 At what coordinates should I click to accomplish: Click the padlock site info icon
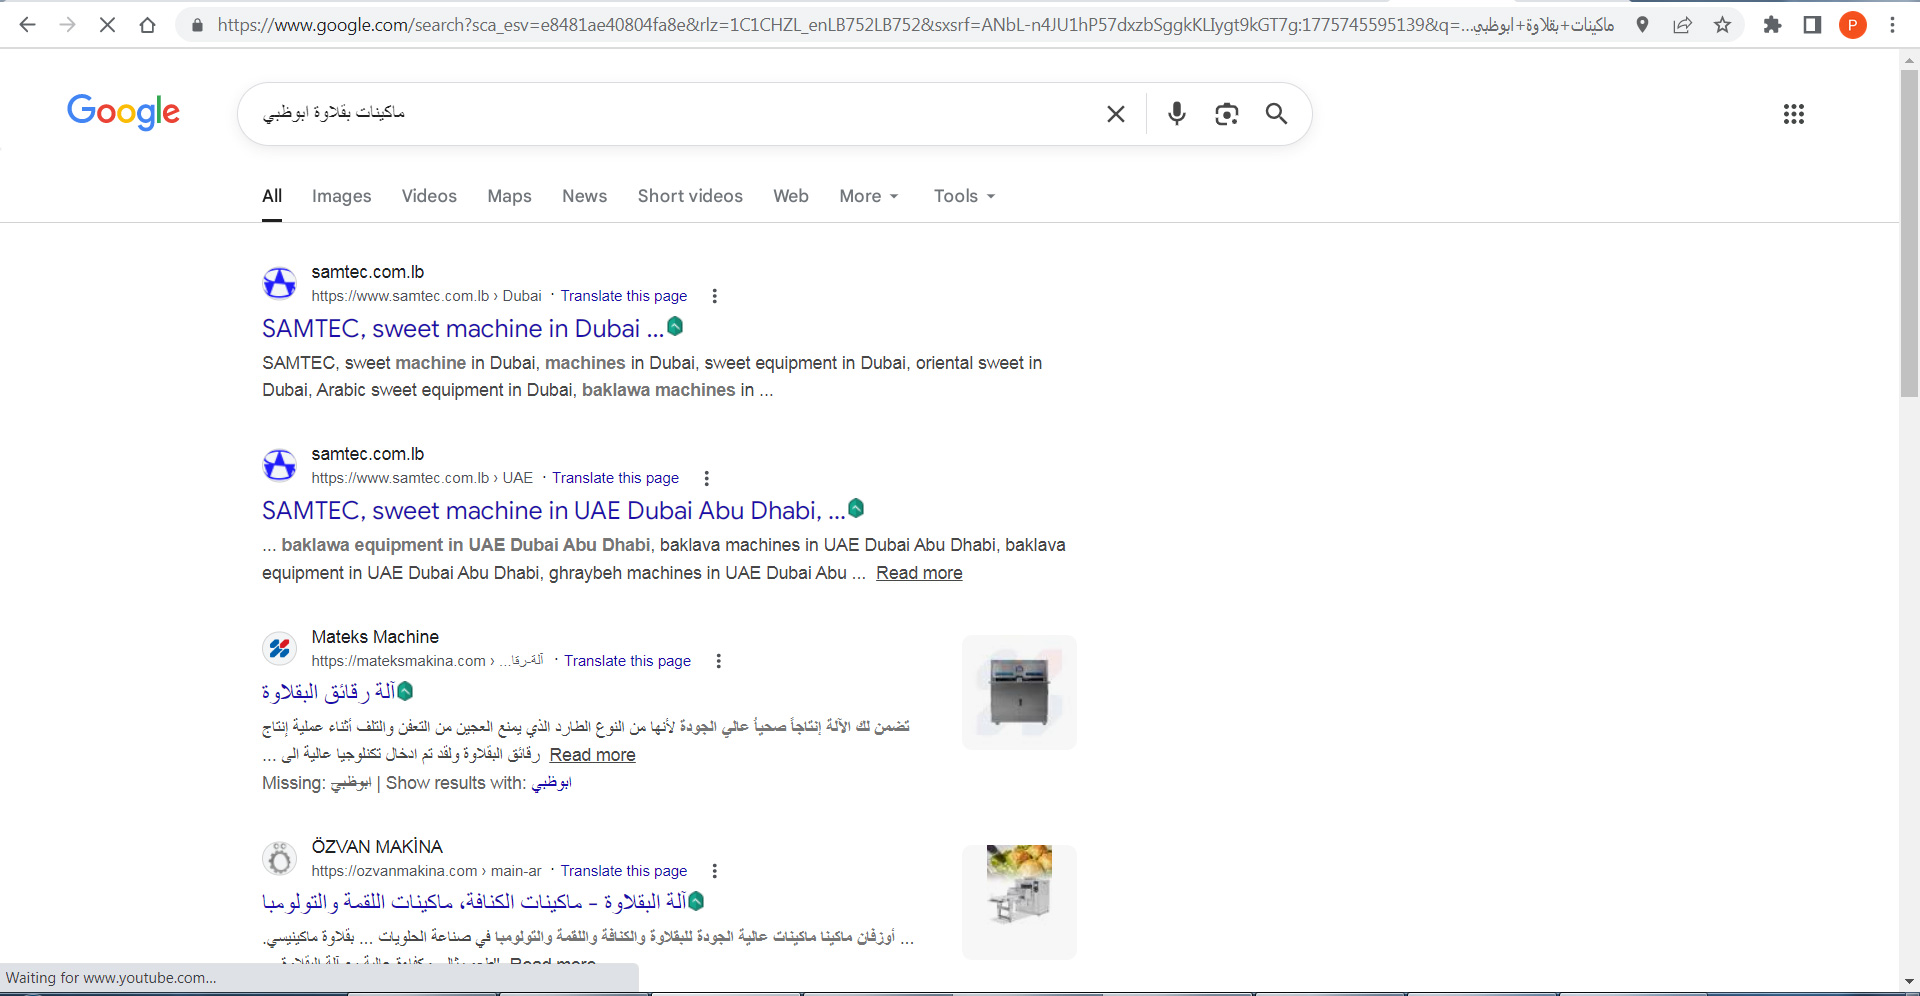coord(197,25)
